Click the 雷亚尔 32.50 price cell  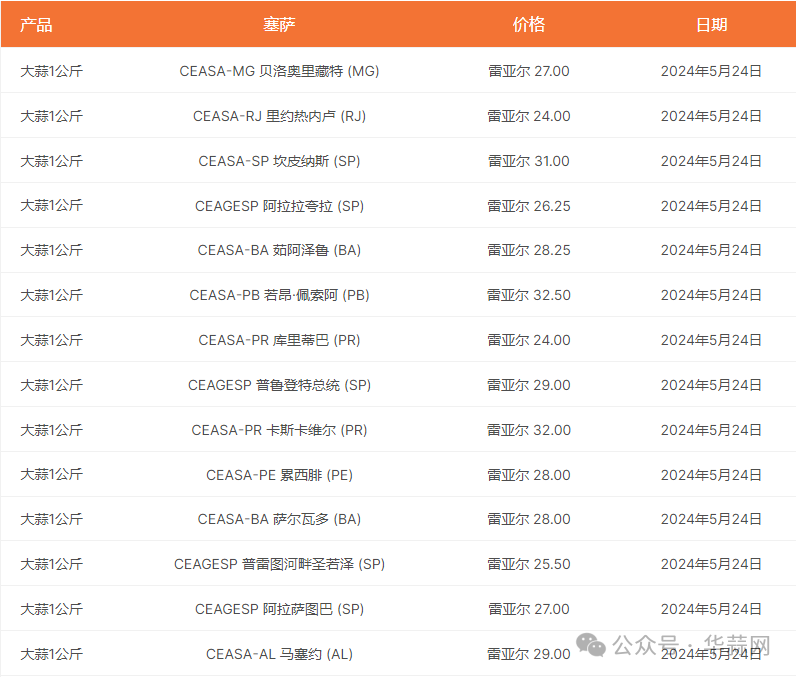528,295
